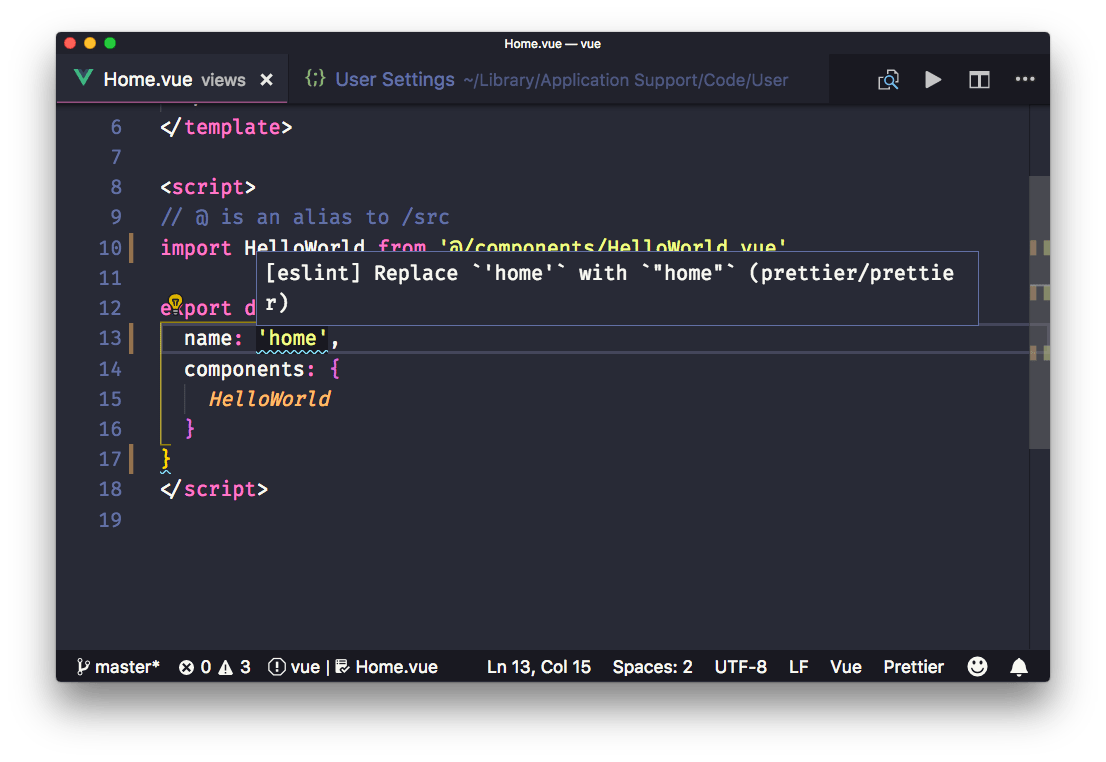Click the errors and warnings count
This screenshot has height=762, width=1106.
tap(215, 667)
